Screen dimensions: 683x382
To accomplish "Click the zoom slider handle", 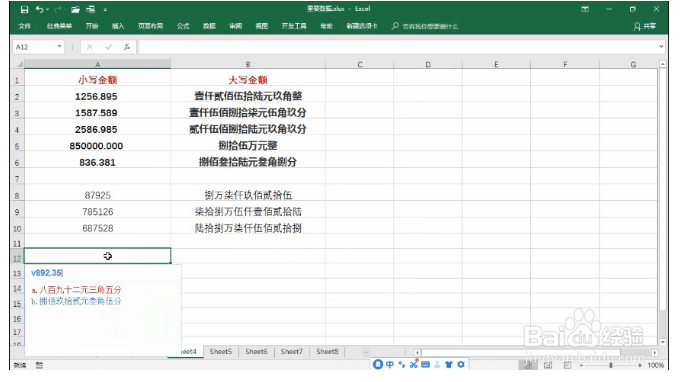I will pos(611,365).
